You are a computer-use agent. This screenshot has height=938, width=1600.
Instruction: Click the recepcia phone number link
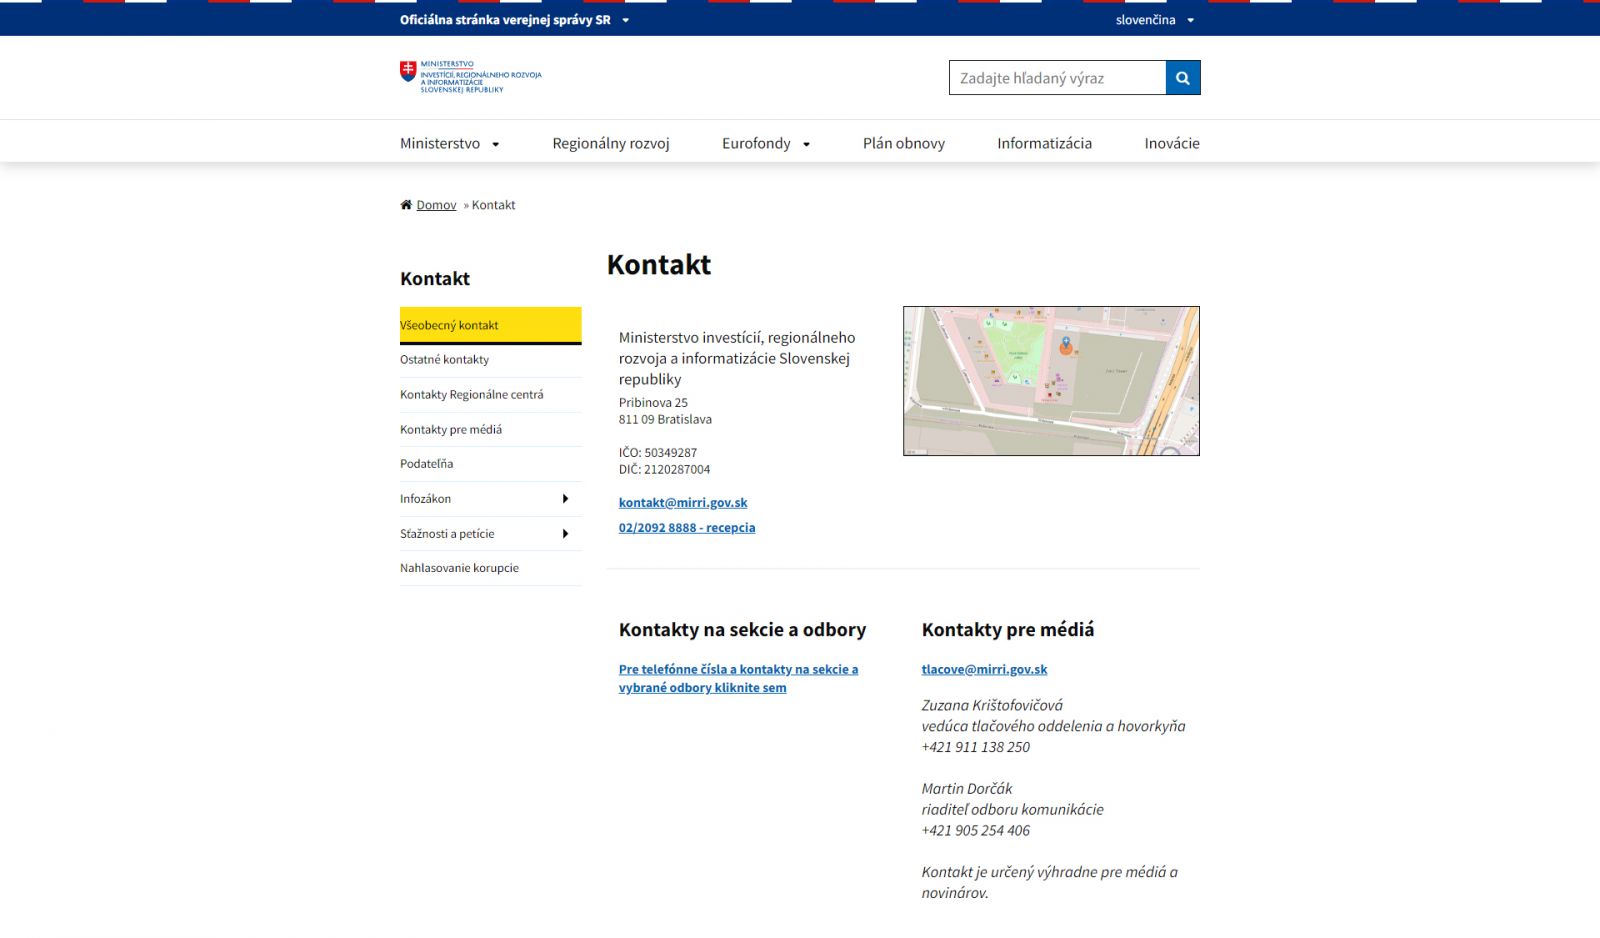click(687, 528)
